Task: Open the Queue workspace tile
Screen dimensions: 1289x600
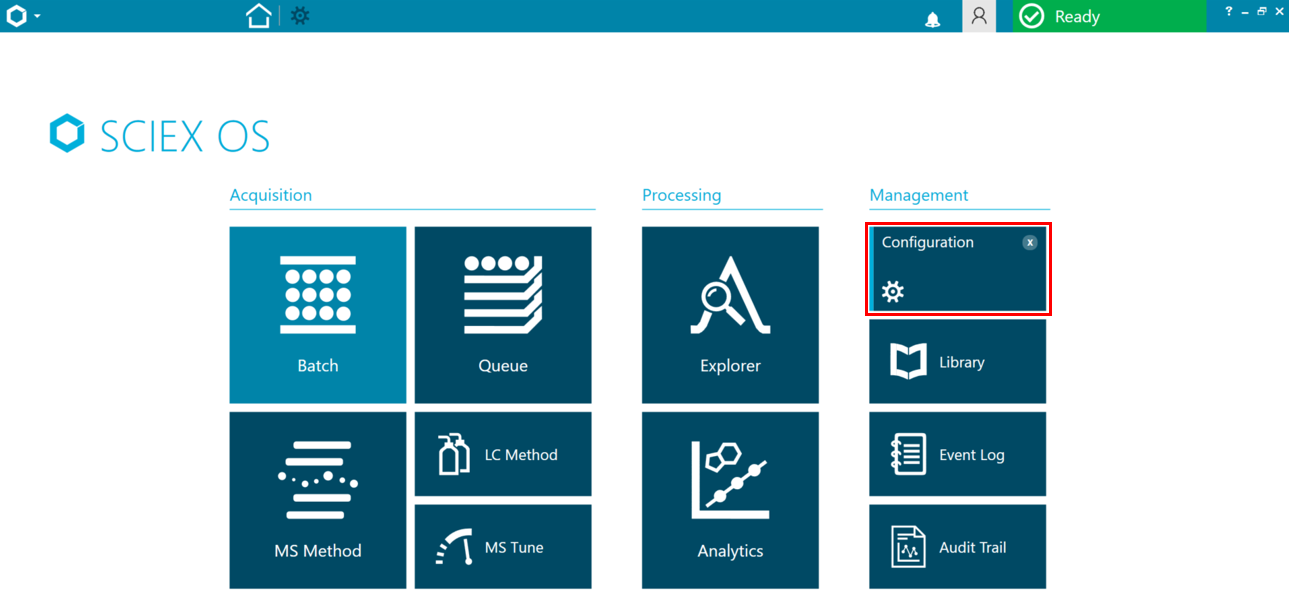Action: pyautogui.click(x=503, y=315)
